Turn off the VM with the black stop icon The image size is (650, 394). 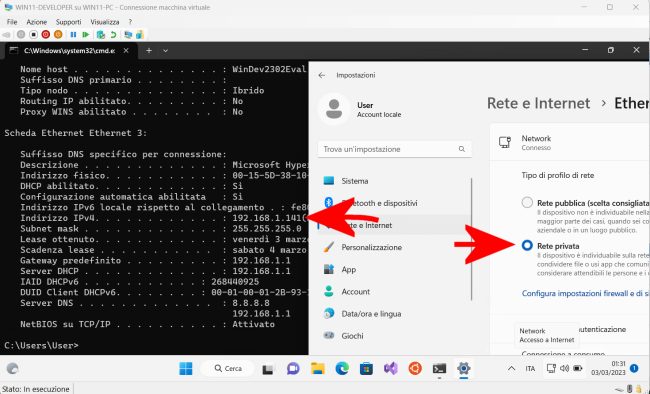[34, 34]
